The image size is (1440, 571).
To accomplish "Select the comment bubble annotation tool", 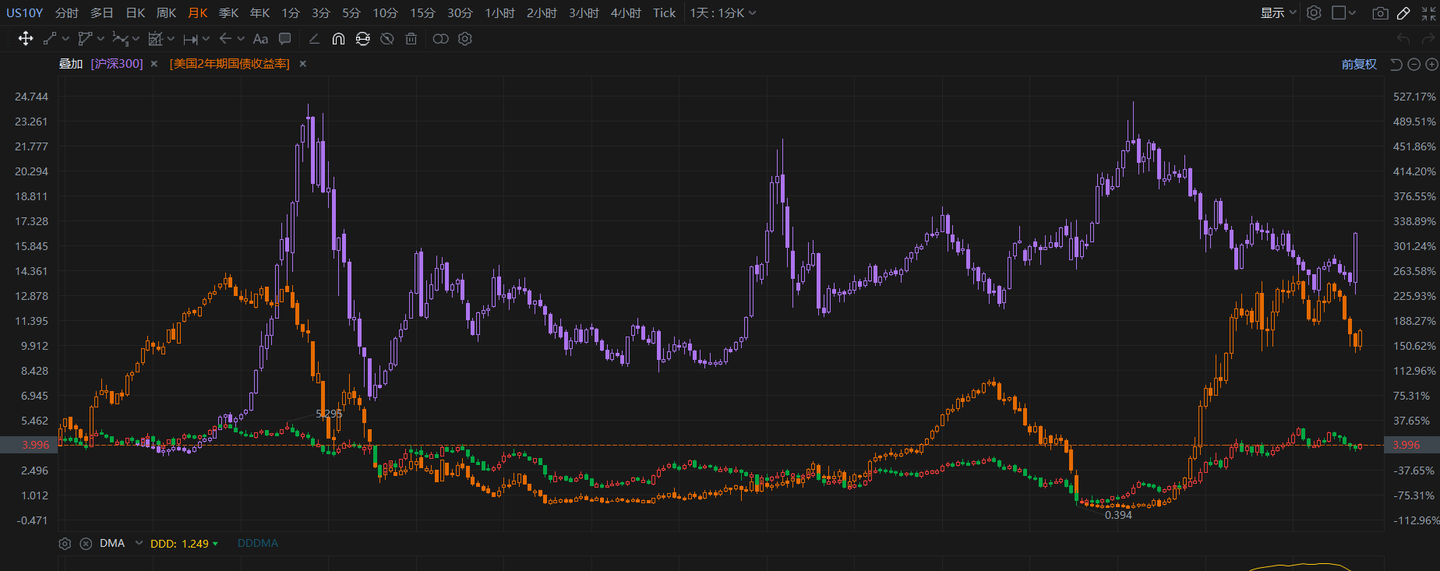I will 285,39.
